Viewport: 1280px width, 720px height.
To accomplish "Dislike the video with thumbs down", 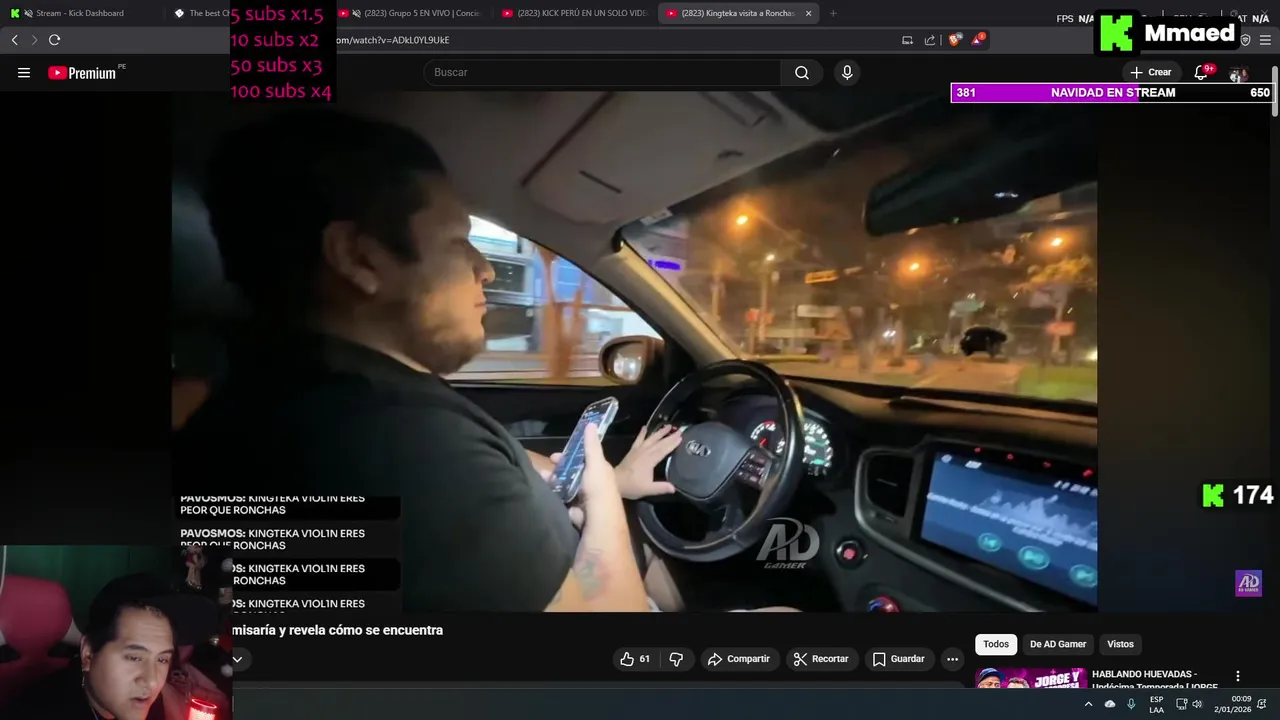I will coord(676,659).
